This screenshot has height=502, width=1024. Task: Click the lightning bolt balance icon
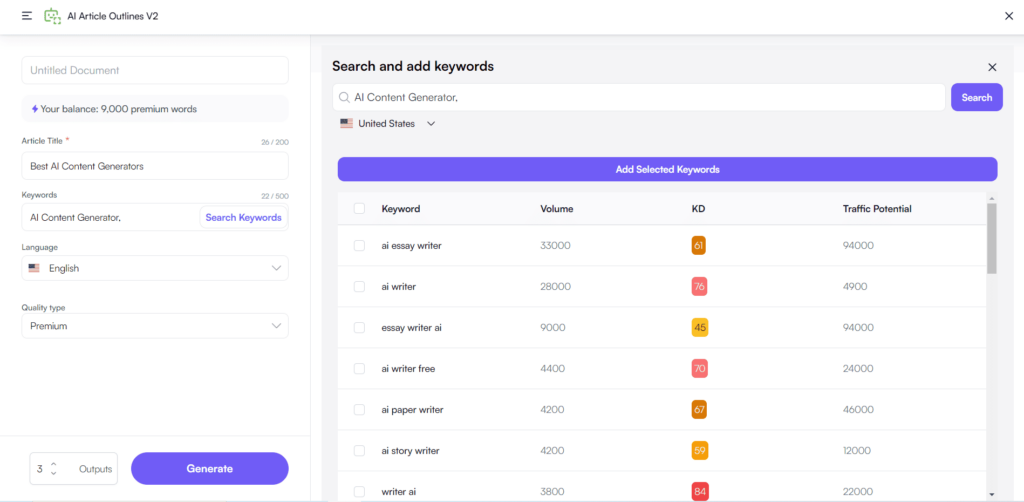tap(35, 109)
